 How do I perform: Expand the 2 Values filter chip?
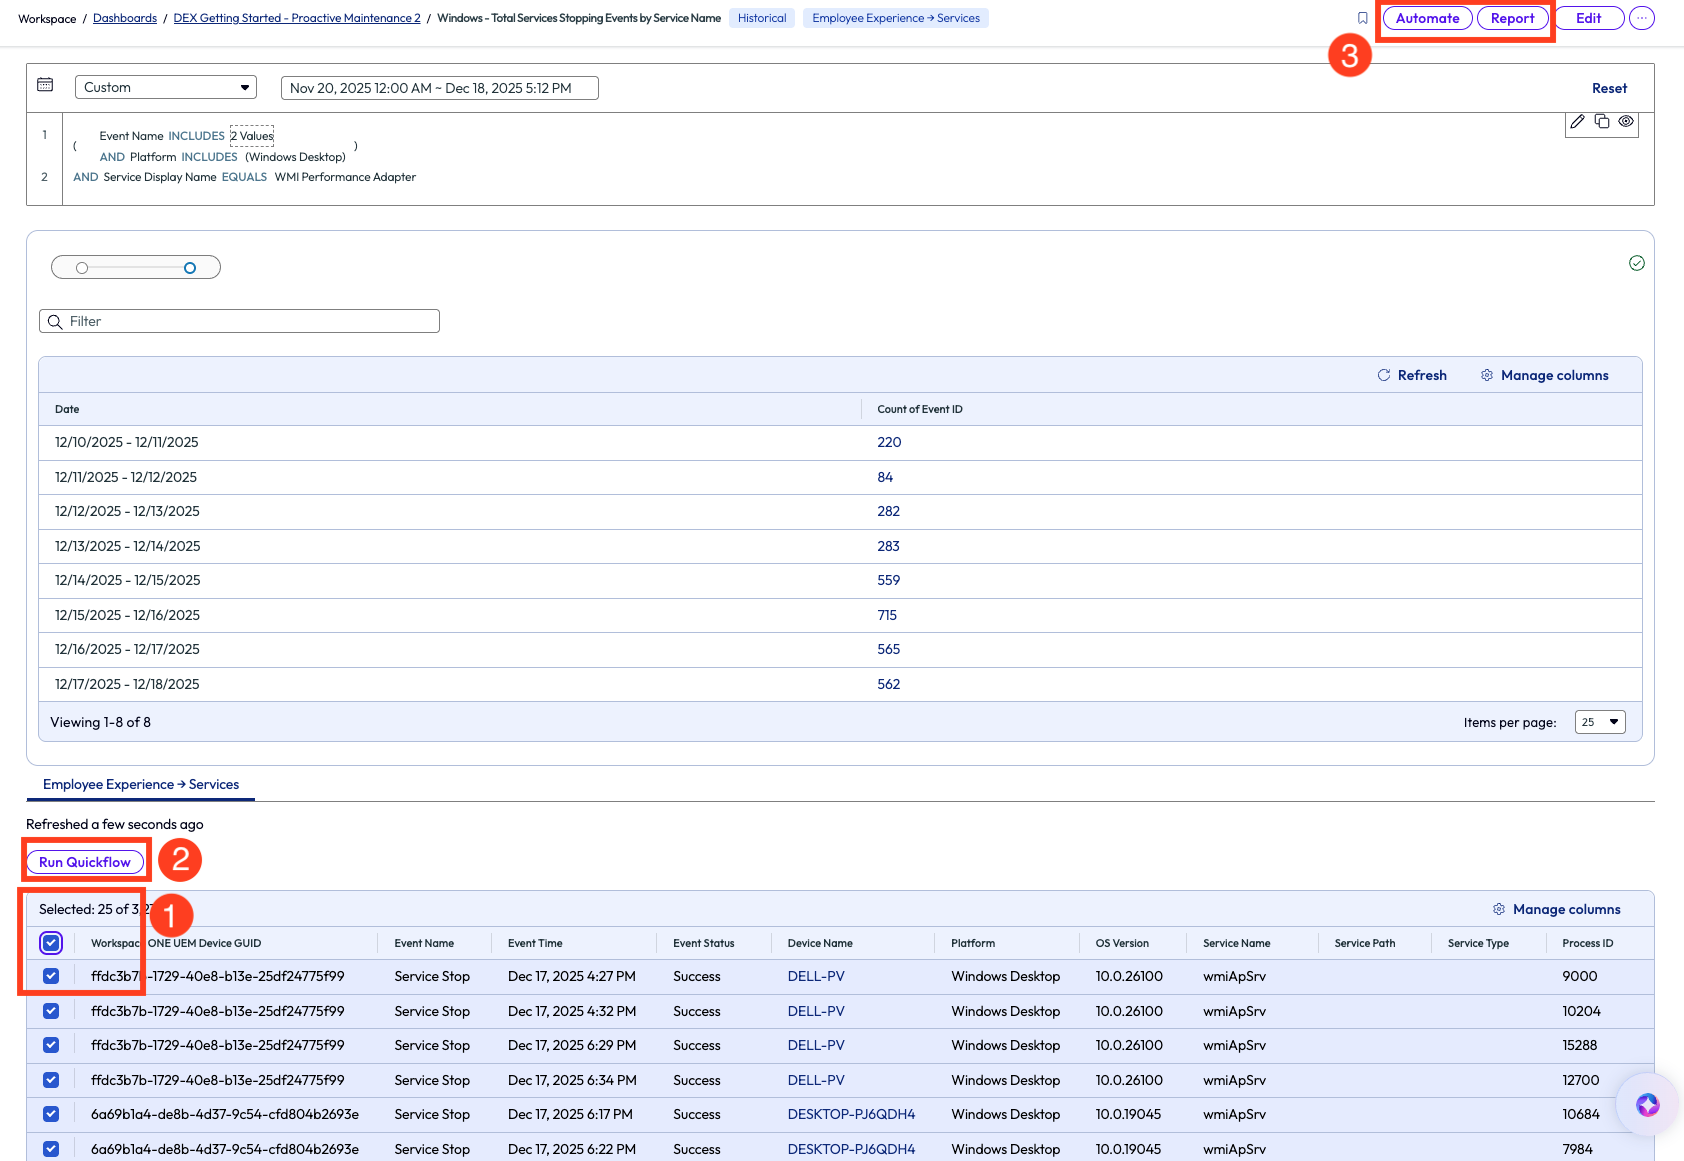tap(252, 136)
